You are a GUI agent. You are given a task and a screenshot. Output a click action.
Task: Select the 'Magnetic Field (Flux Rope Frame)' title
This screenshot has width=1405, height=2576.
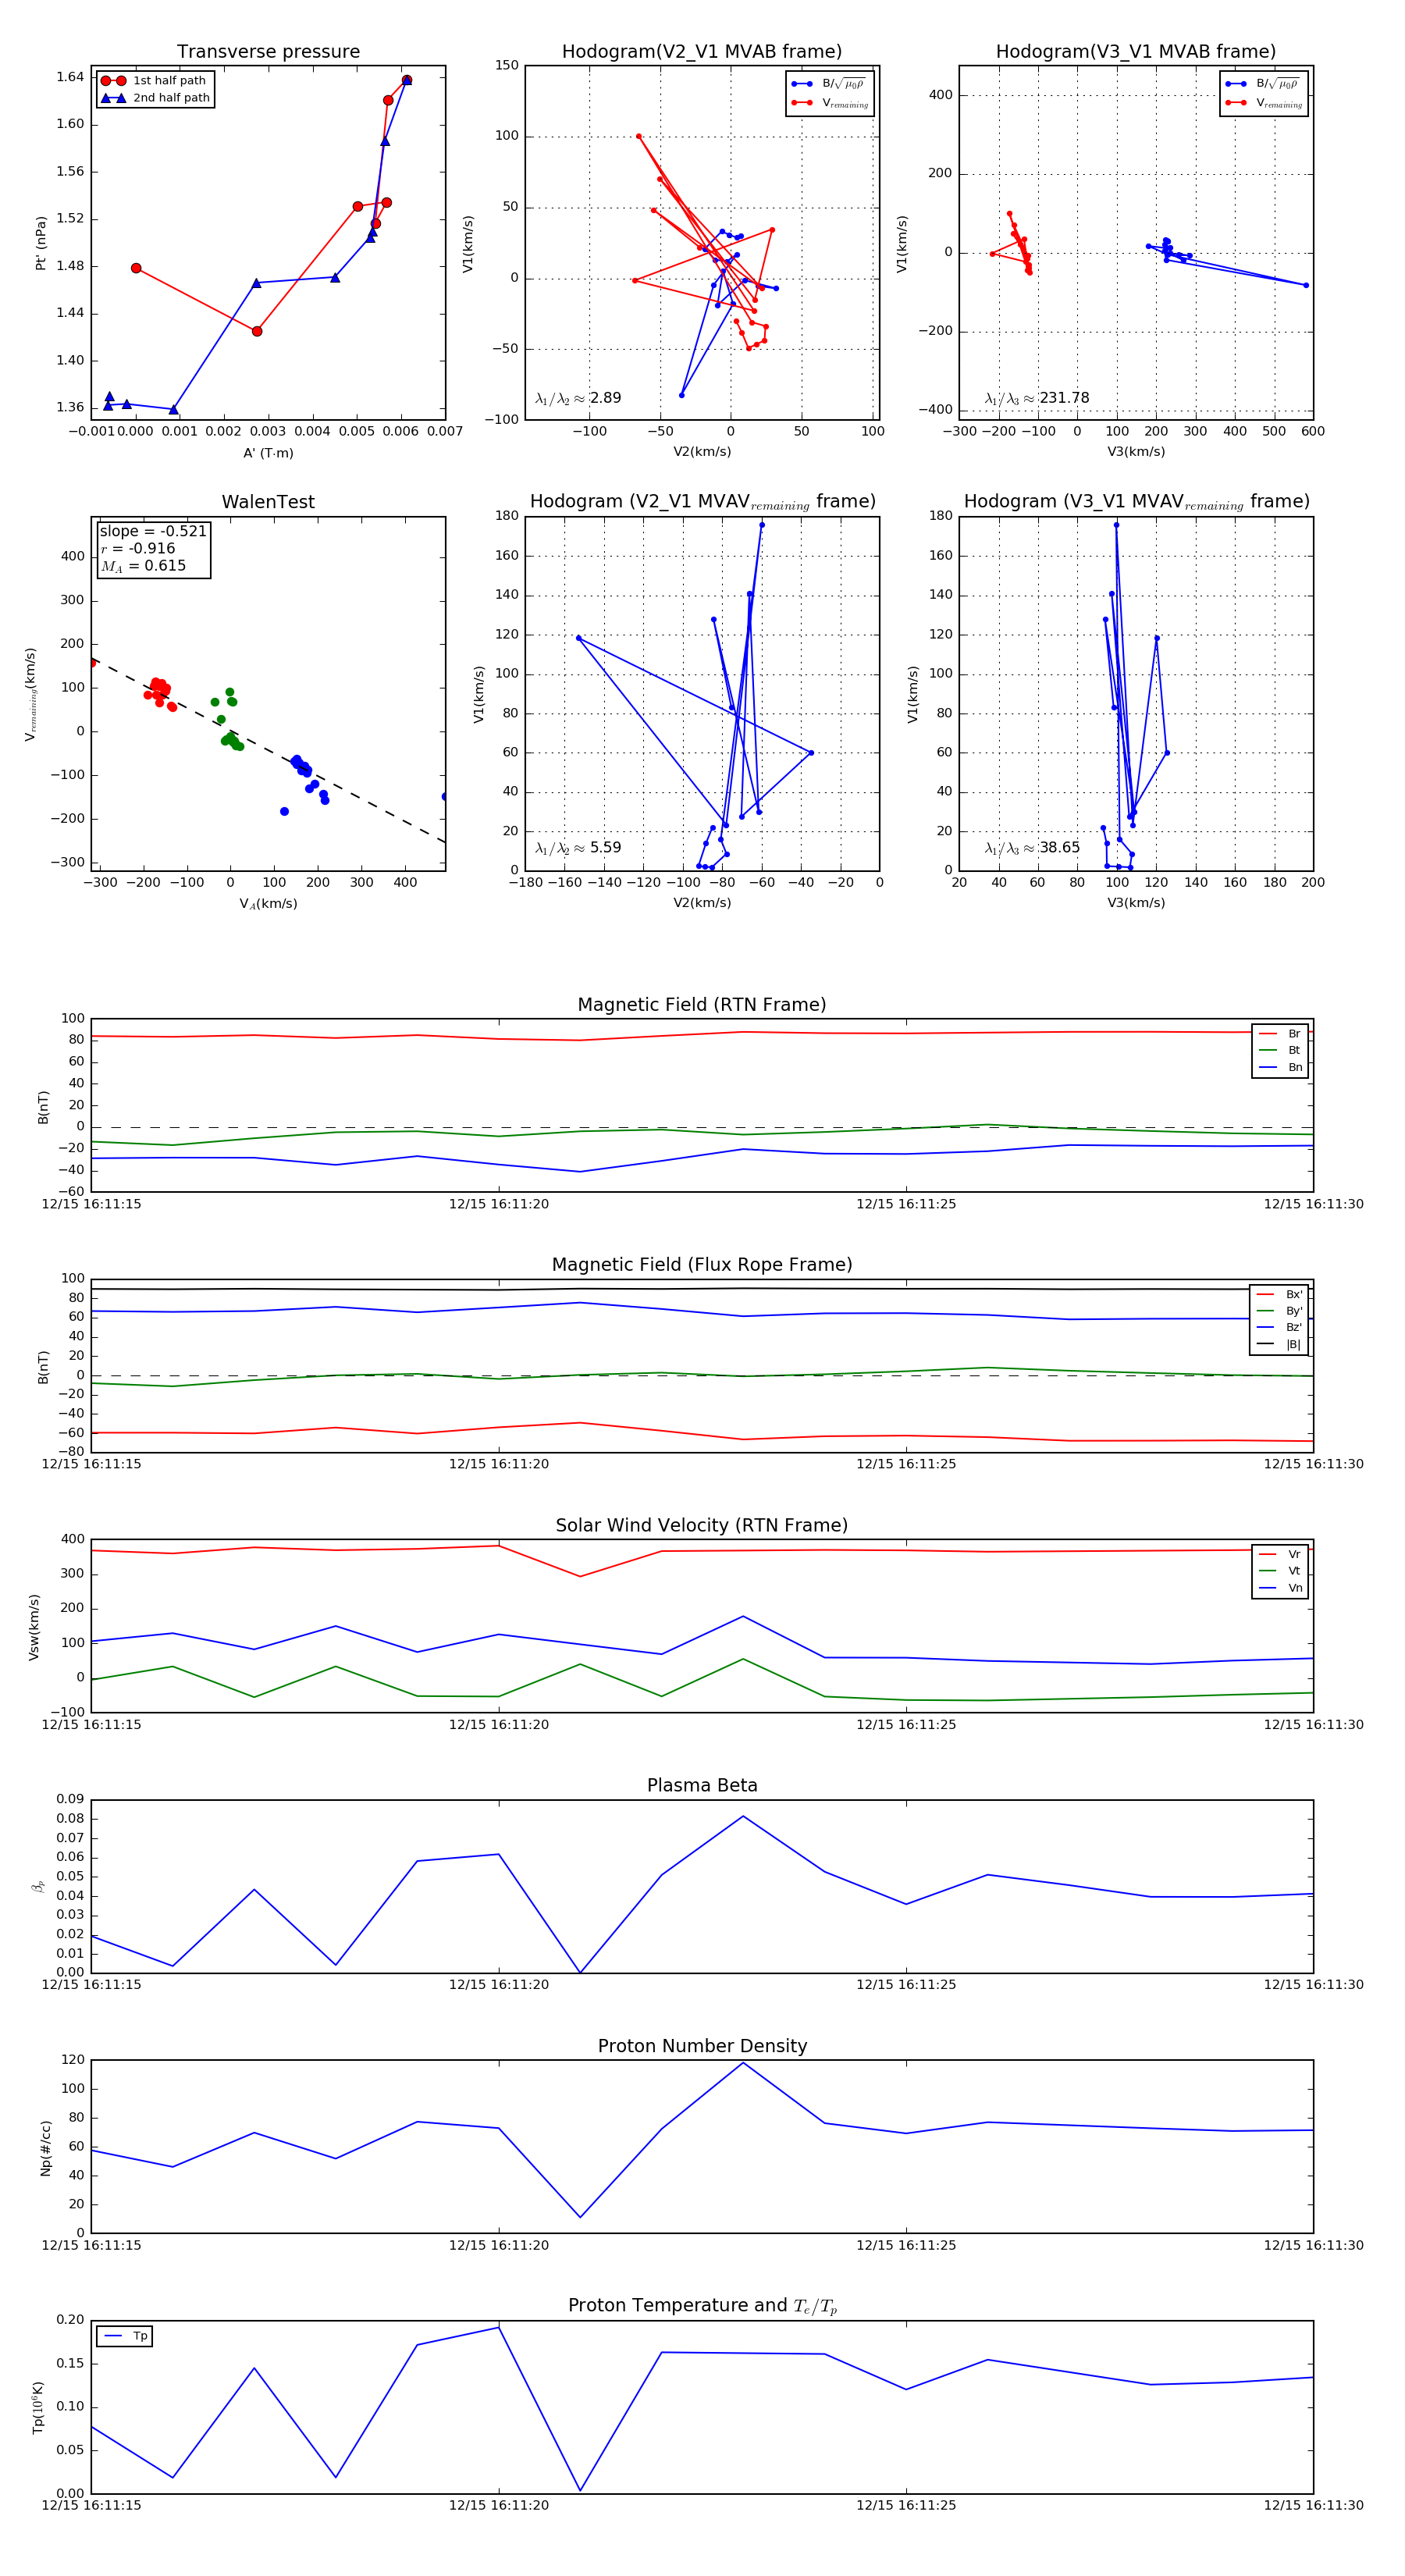702,1265
